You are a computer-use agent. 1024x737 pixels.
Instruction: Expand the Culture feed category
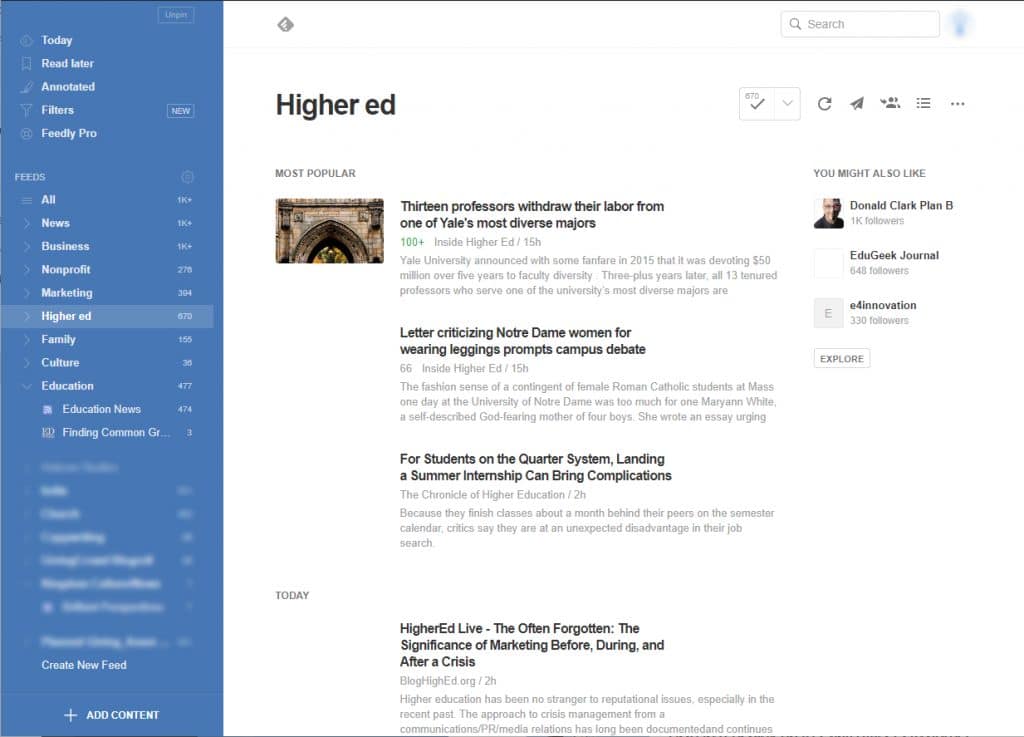26,363
